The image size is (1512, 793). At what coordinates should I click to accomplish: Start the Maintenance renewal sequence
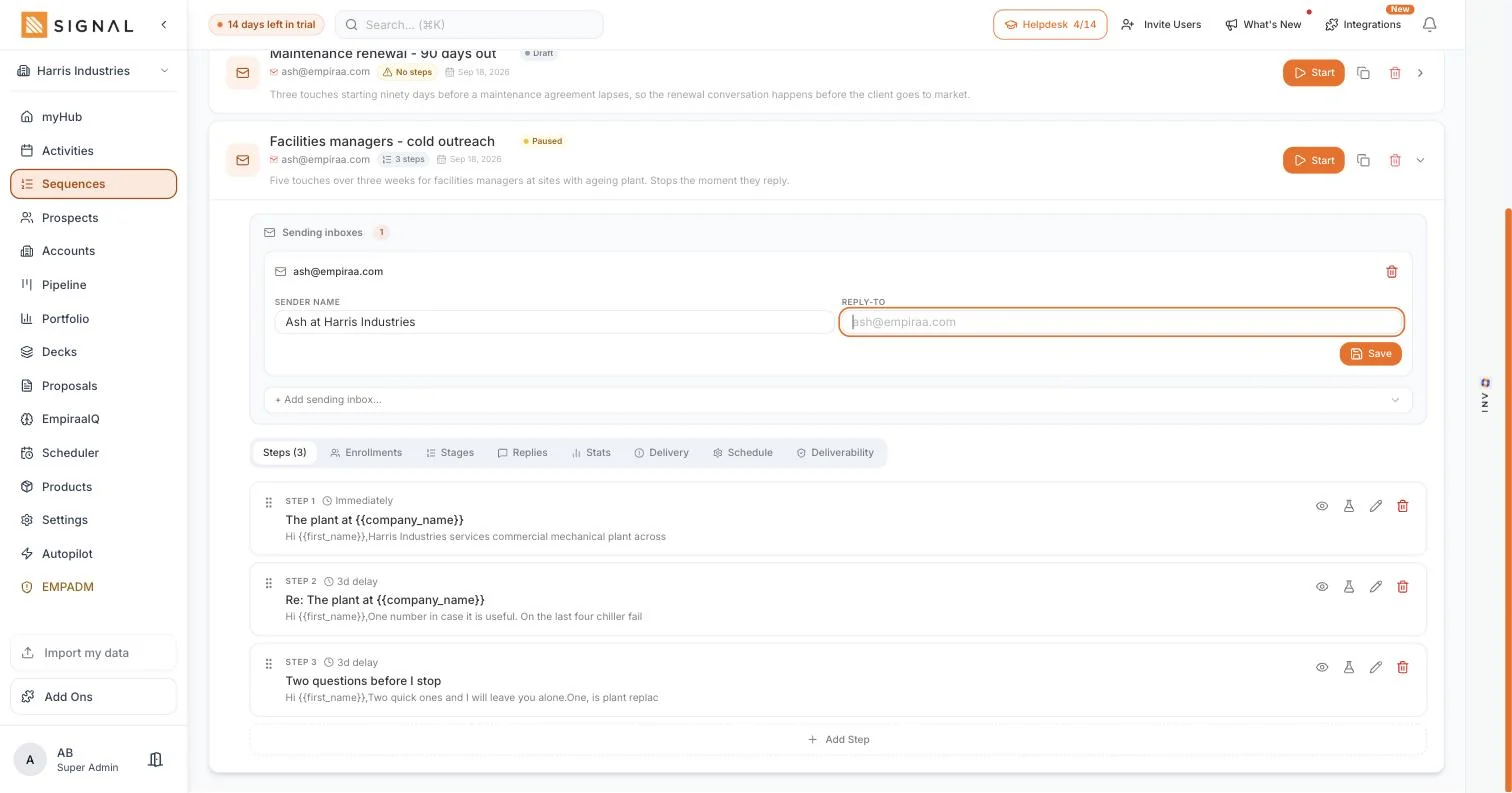tap(1314, 73)
